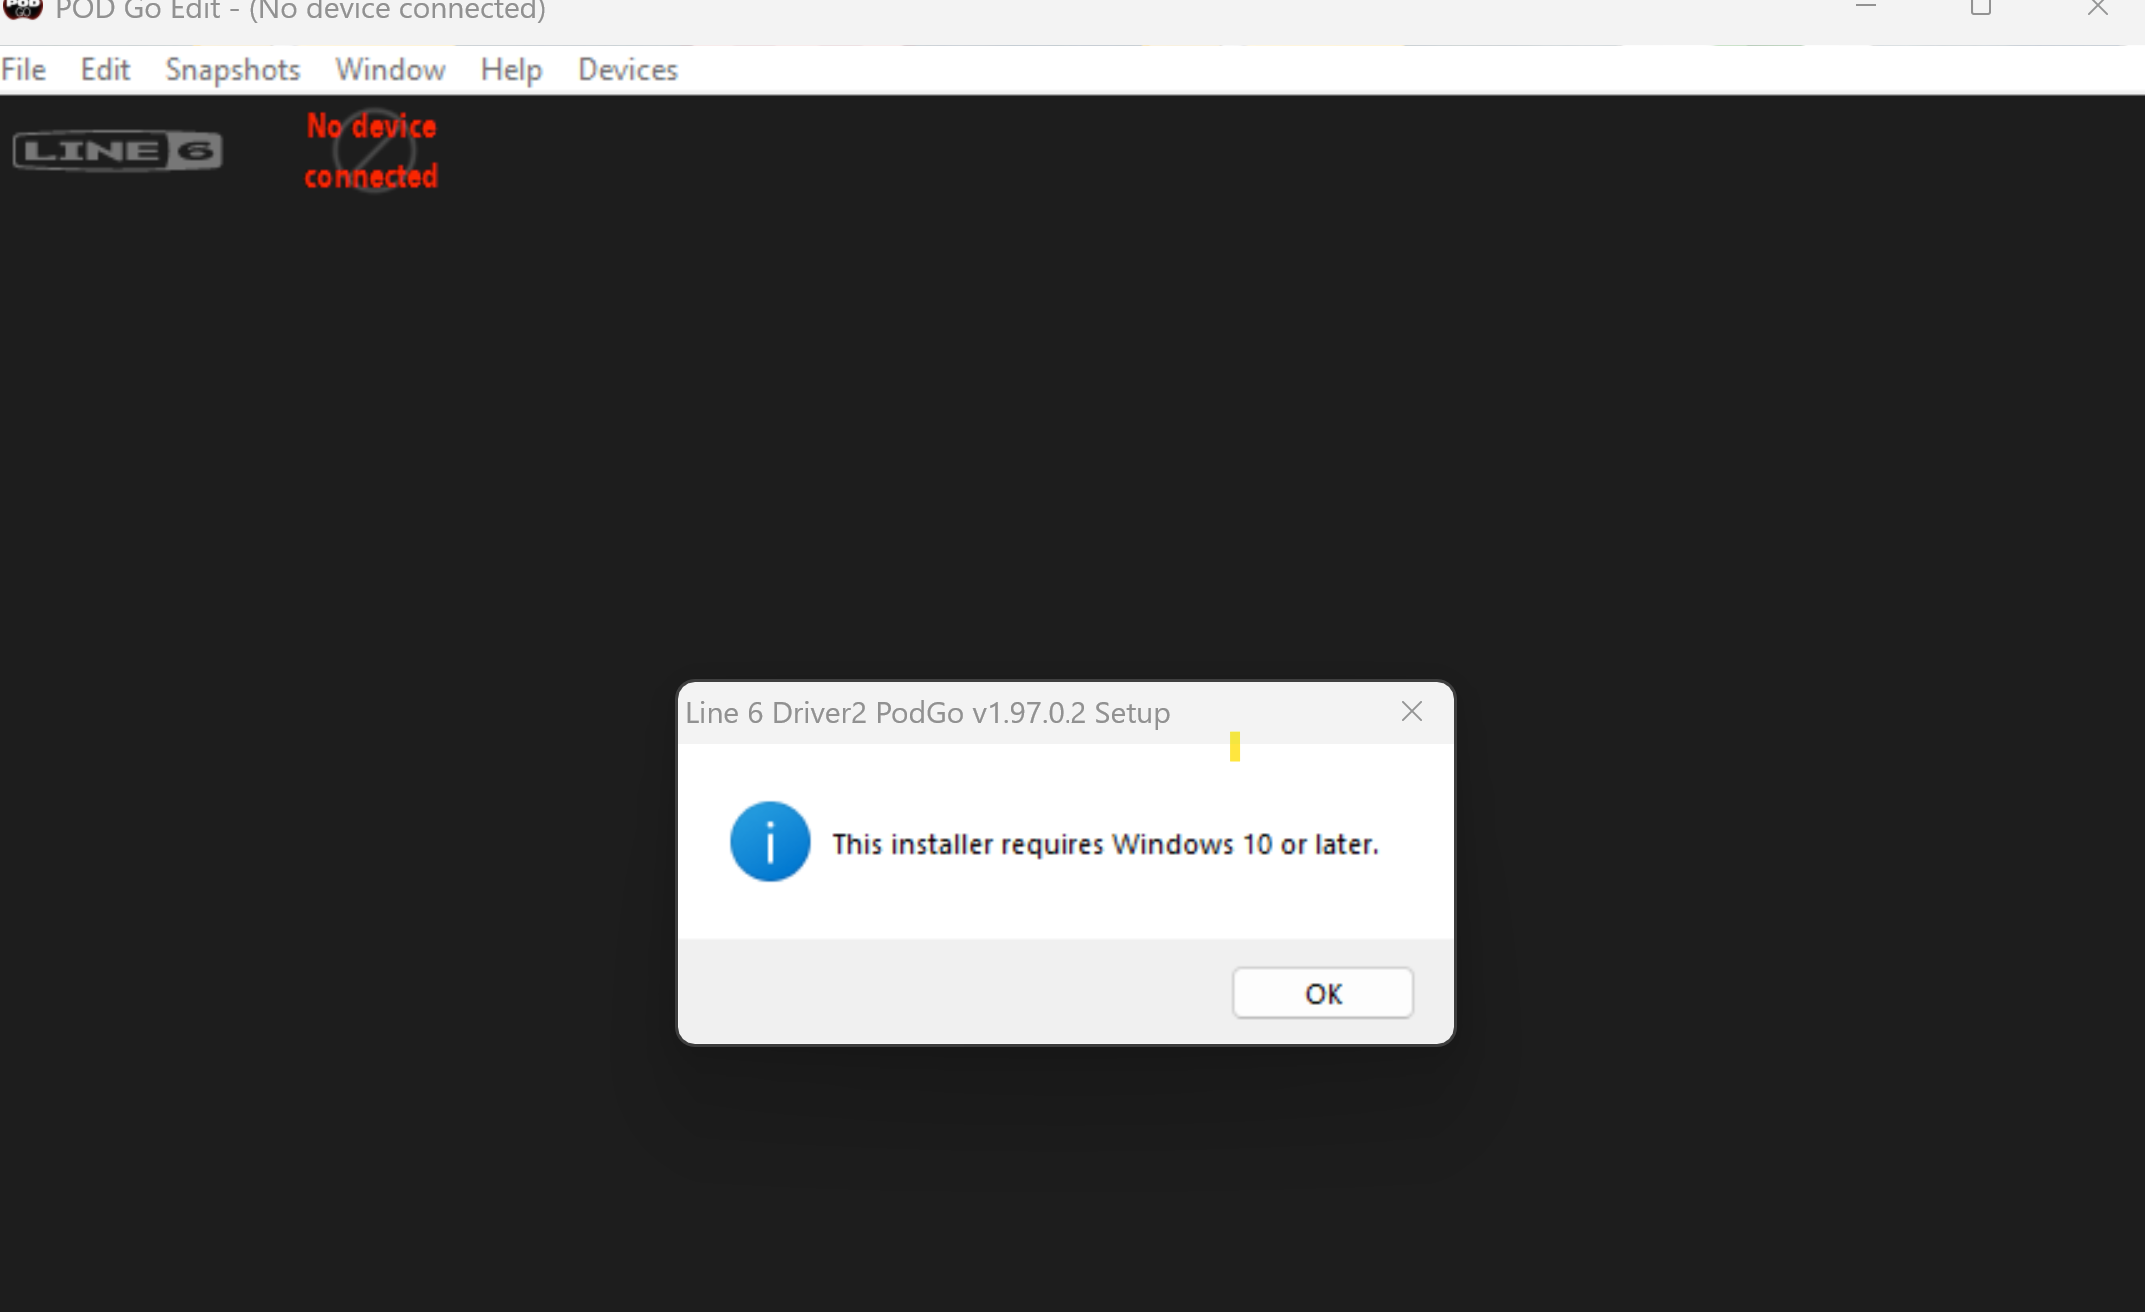Click the blue information icon in dialog
The height and width of the screenshot is (1312, 2145).
click(770, 842)
